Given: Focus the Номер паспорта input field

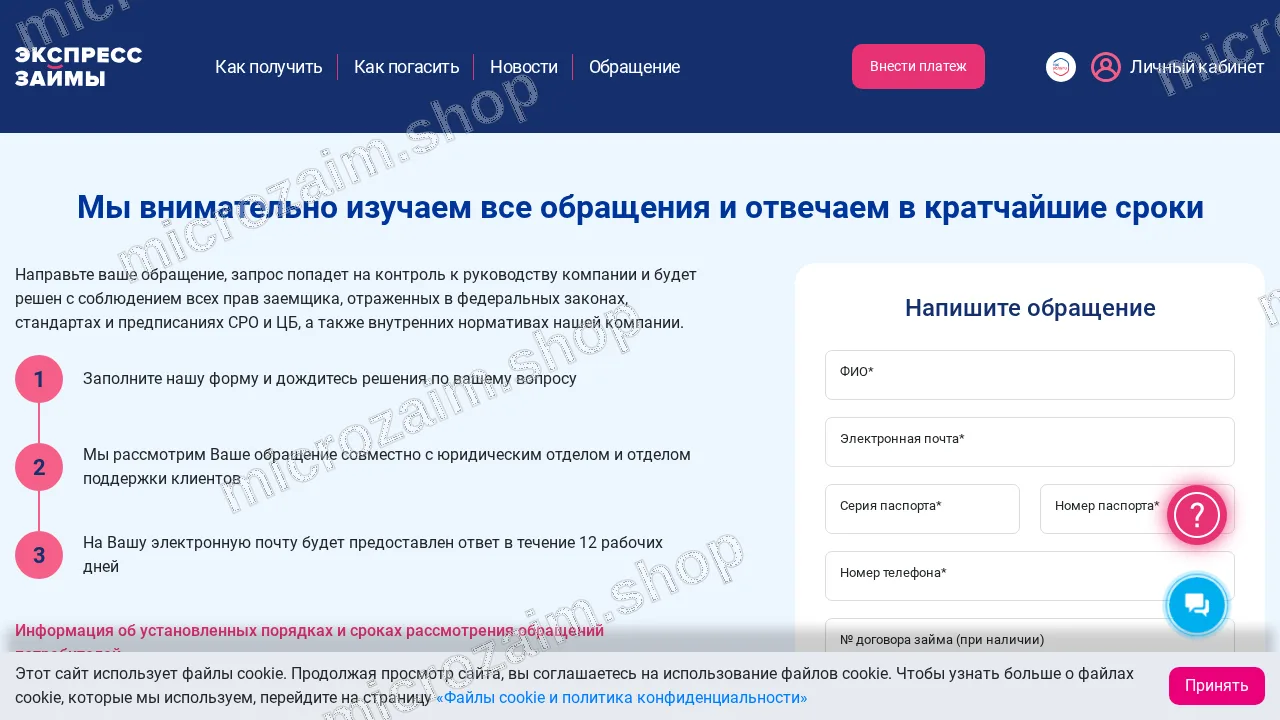Looking at the screenshot, I should 1137,509.
